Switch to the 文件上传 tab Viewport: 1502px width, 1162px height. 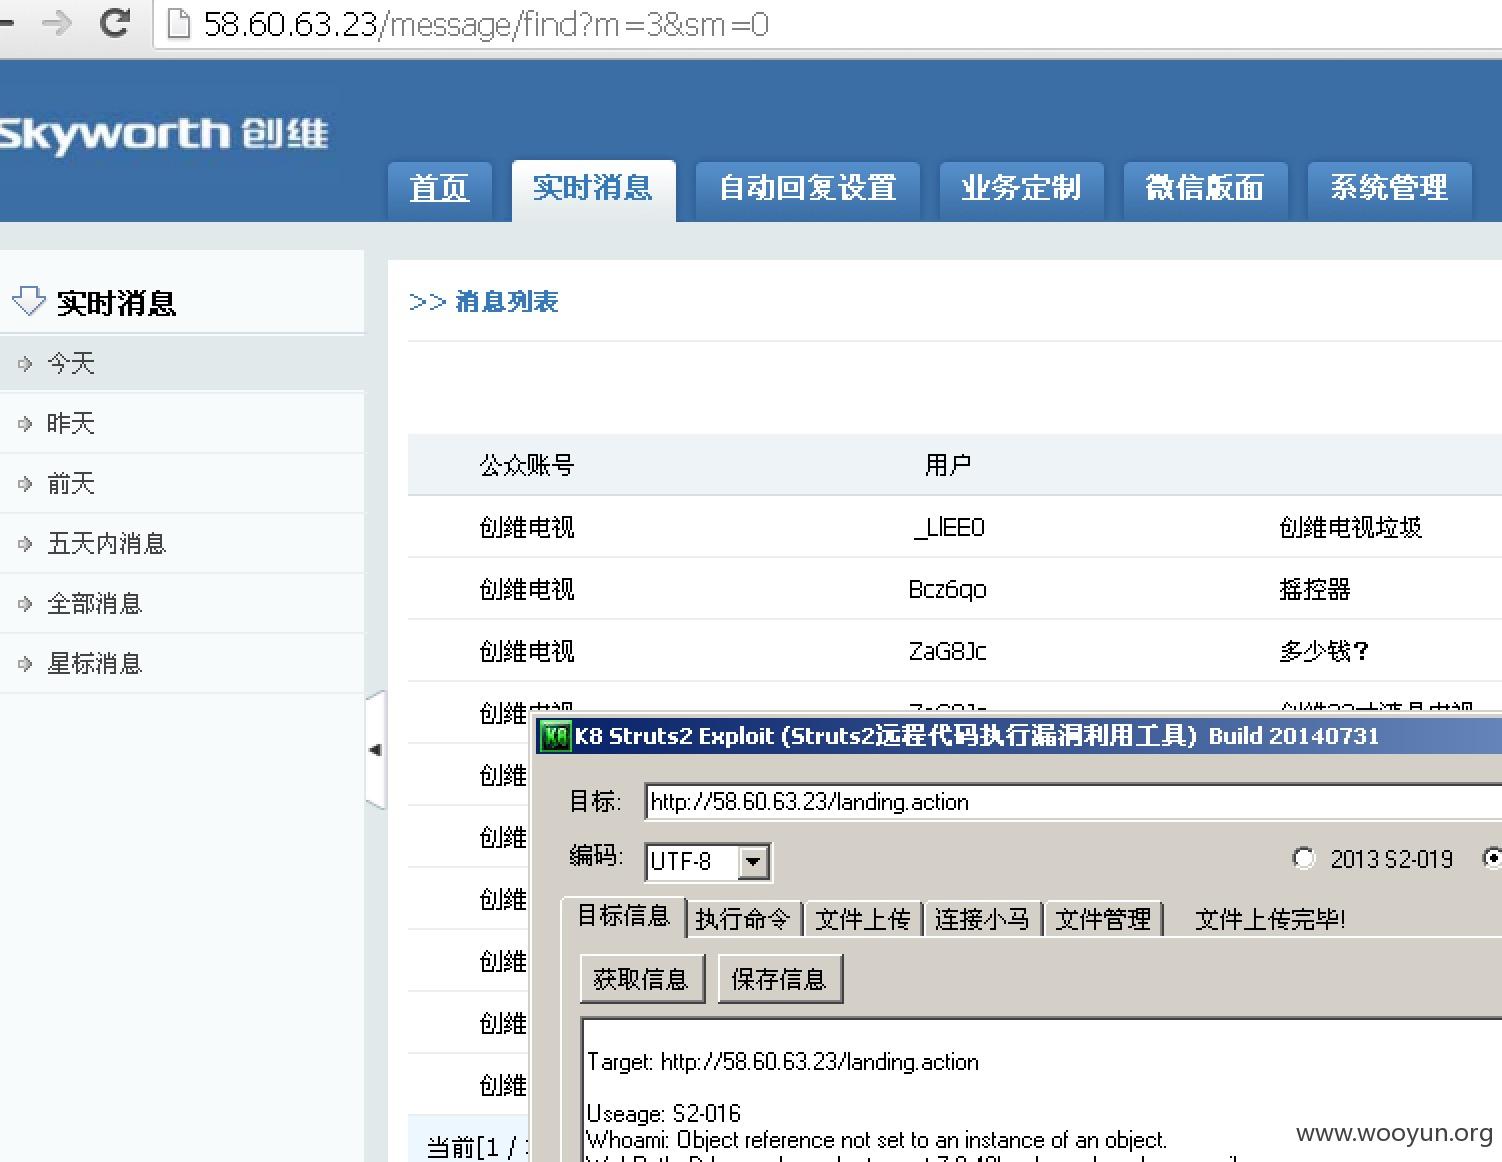(x=863, y=919)
